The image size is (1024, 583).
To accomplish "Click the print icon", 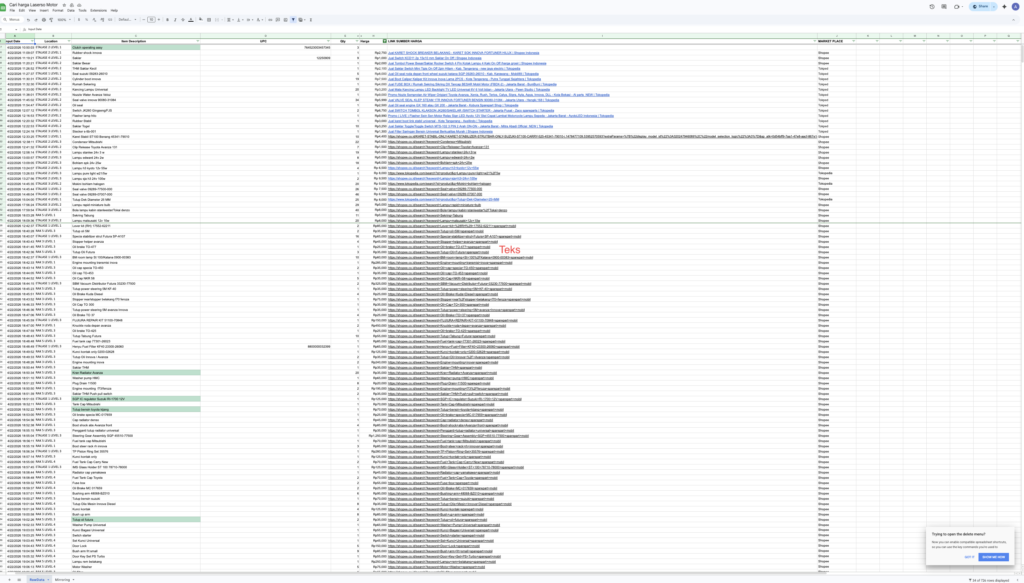I will (x=44, y=20).
